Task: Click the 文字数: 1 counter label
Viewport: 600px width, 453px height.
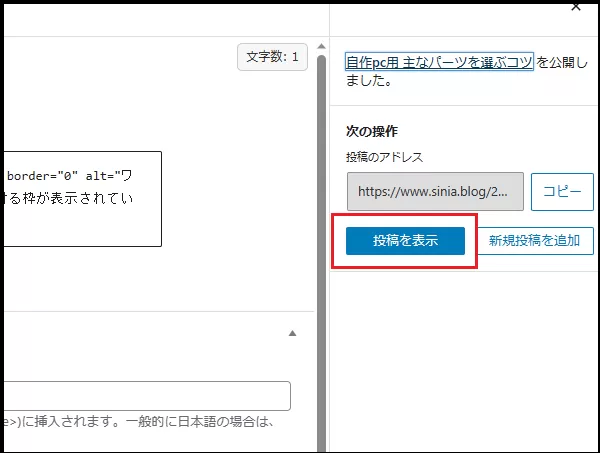Action: (x=272, y=57)
